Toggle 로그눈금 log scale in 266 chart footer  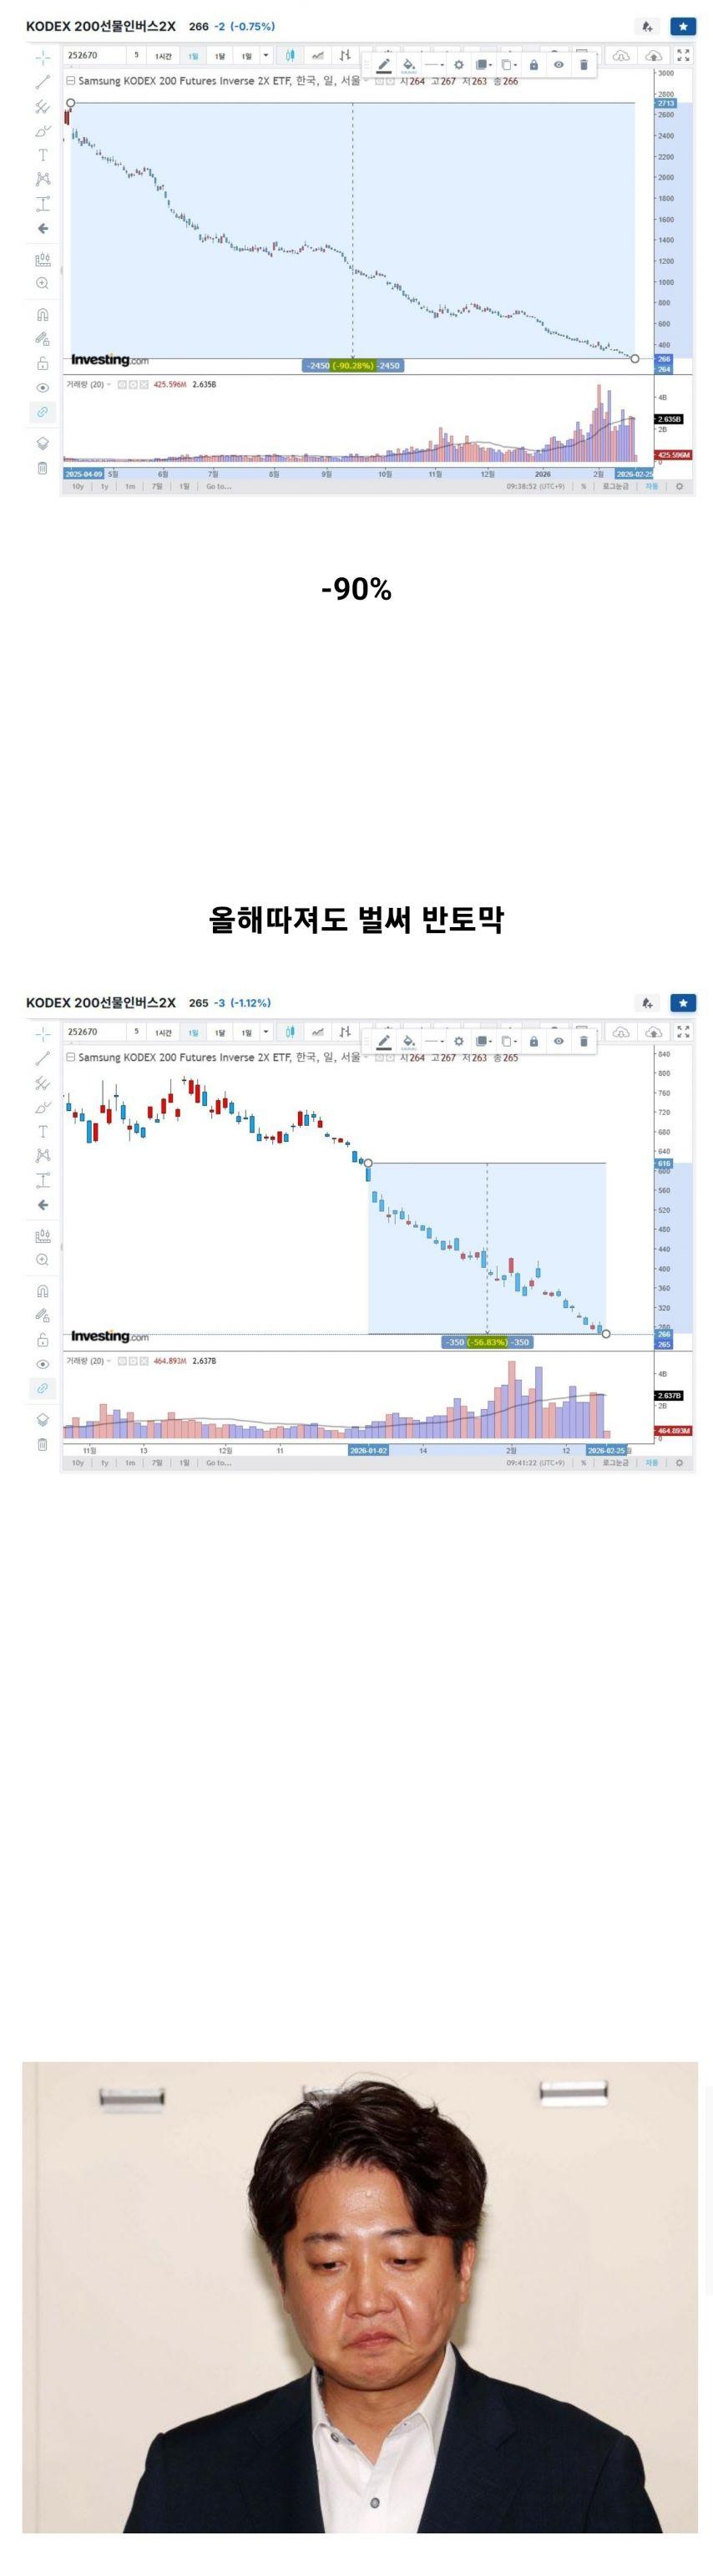point(616,487)
